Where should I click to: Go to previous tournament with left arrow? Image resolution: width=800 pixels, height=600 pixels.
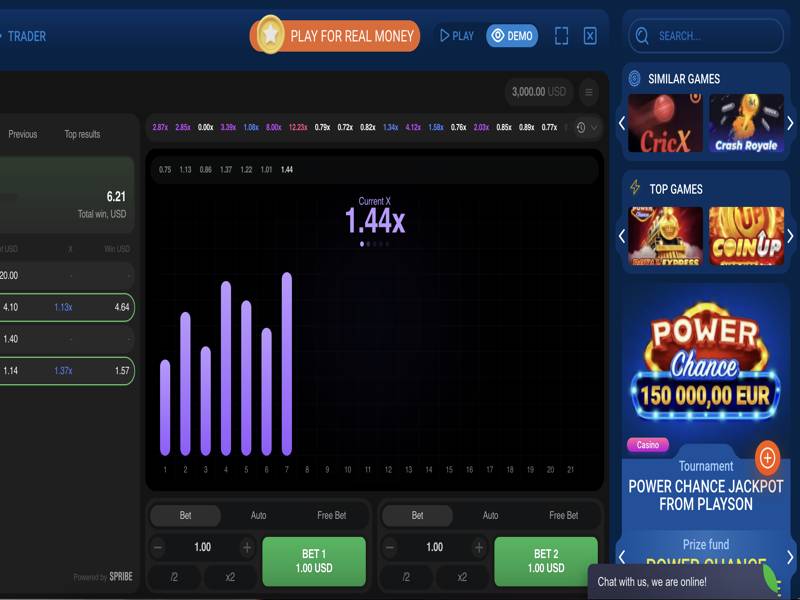(x=622, y=557)
